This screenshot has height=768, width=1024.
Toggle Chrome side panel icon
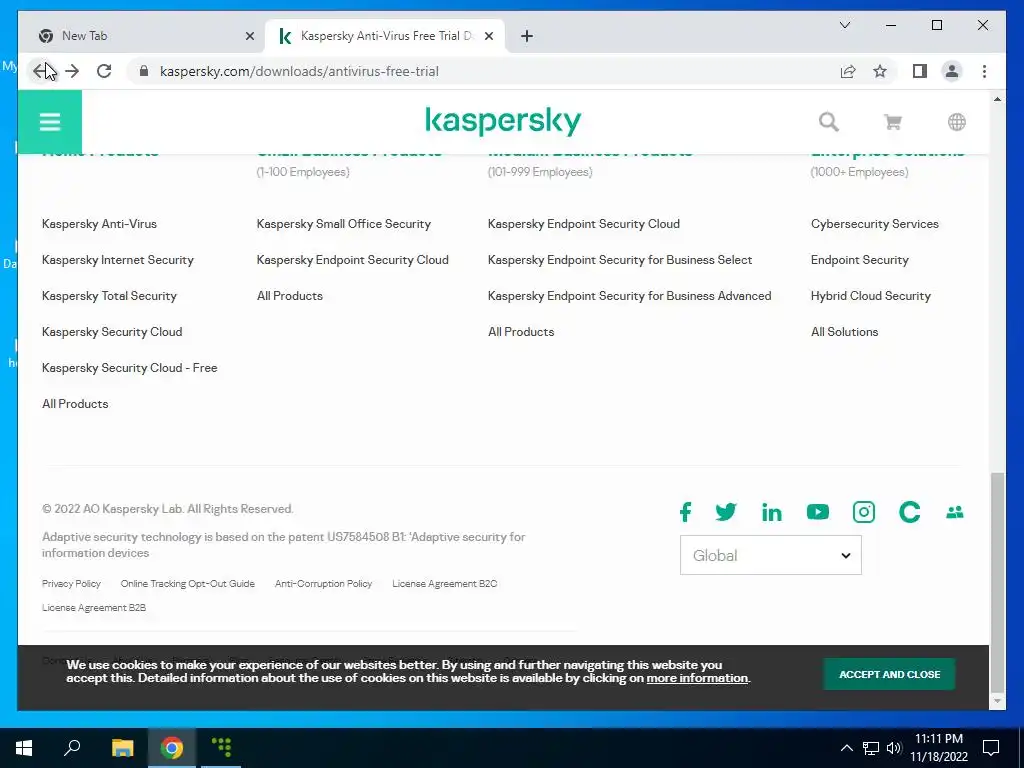coord(920,71)
